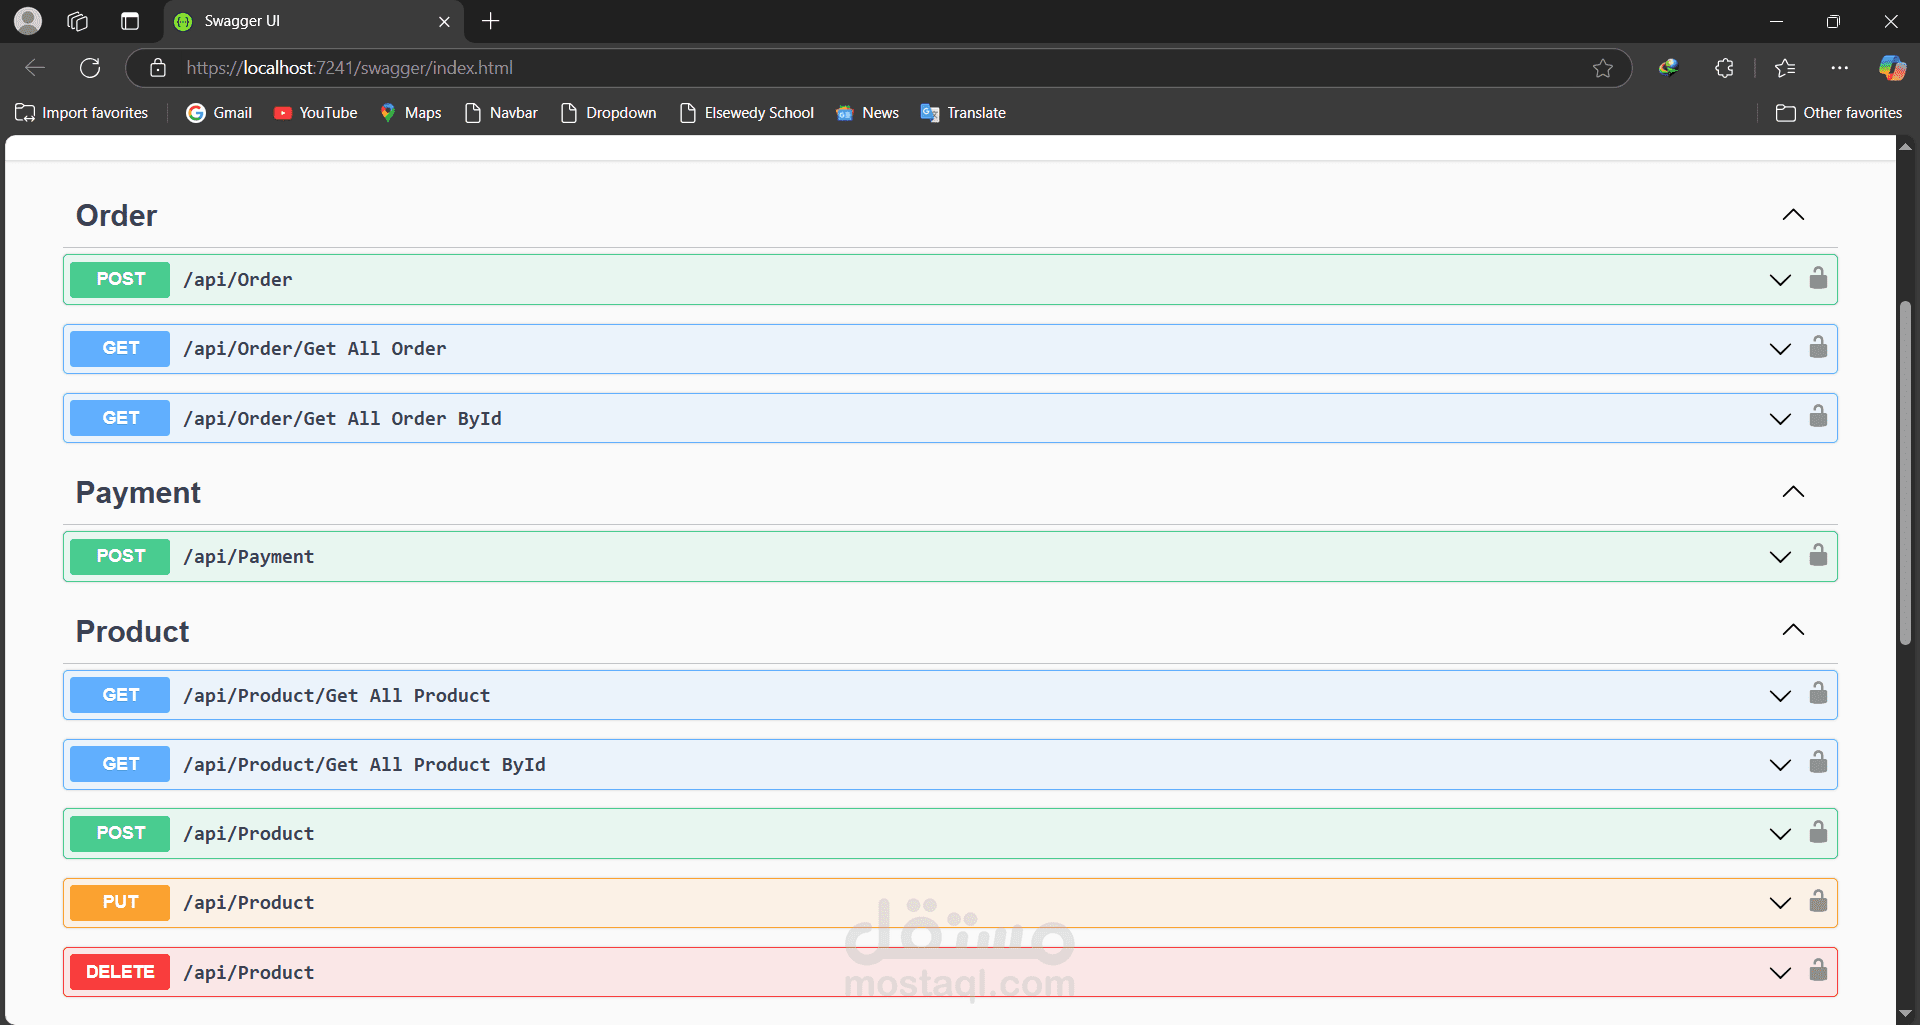Open the Elsewedy School bookmark
Screen dimensions: 1920x1025
point(747,113)
